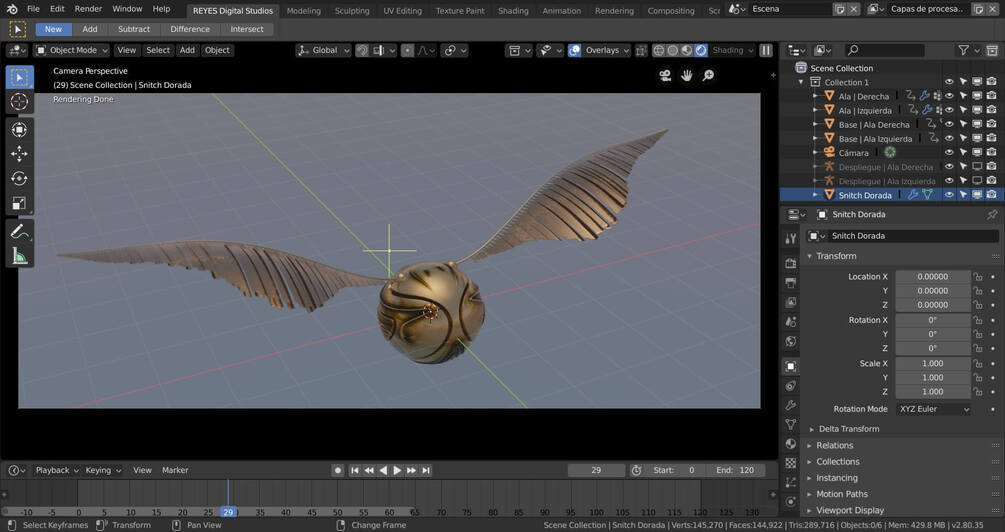1005x532 pixels.
Task: Open the Render properties tab
Action: tap(791, 263)
